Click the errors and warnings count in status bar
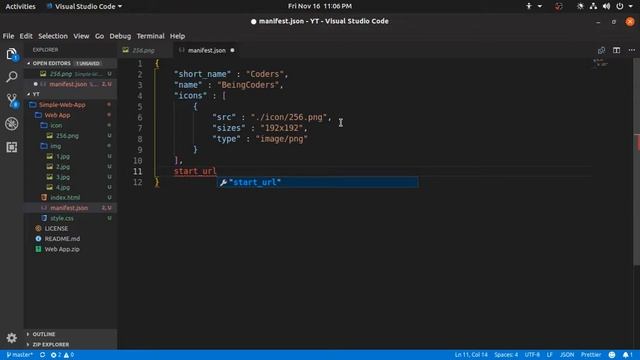The width and height of the screenshot is (640, 360). pos(62,355)
